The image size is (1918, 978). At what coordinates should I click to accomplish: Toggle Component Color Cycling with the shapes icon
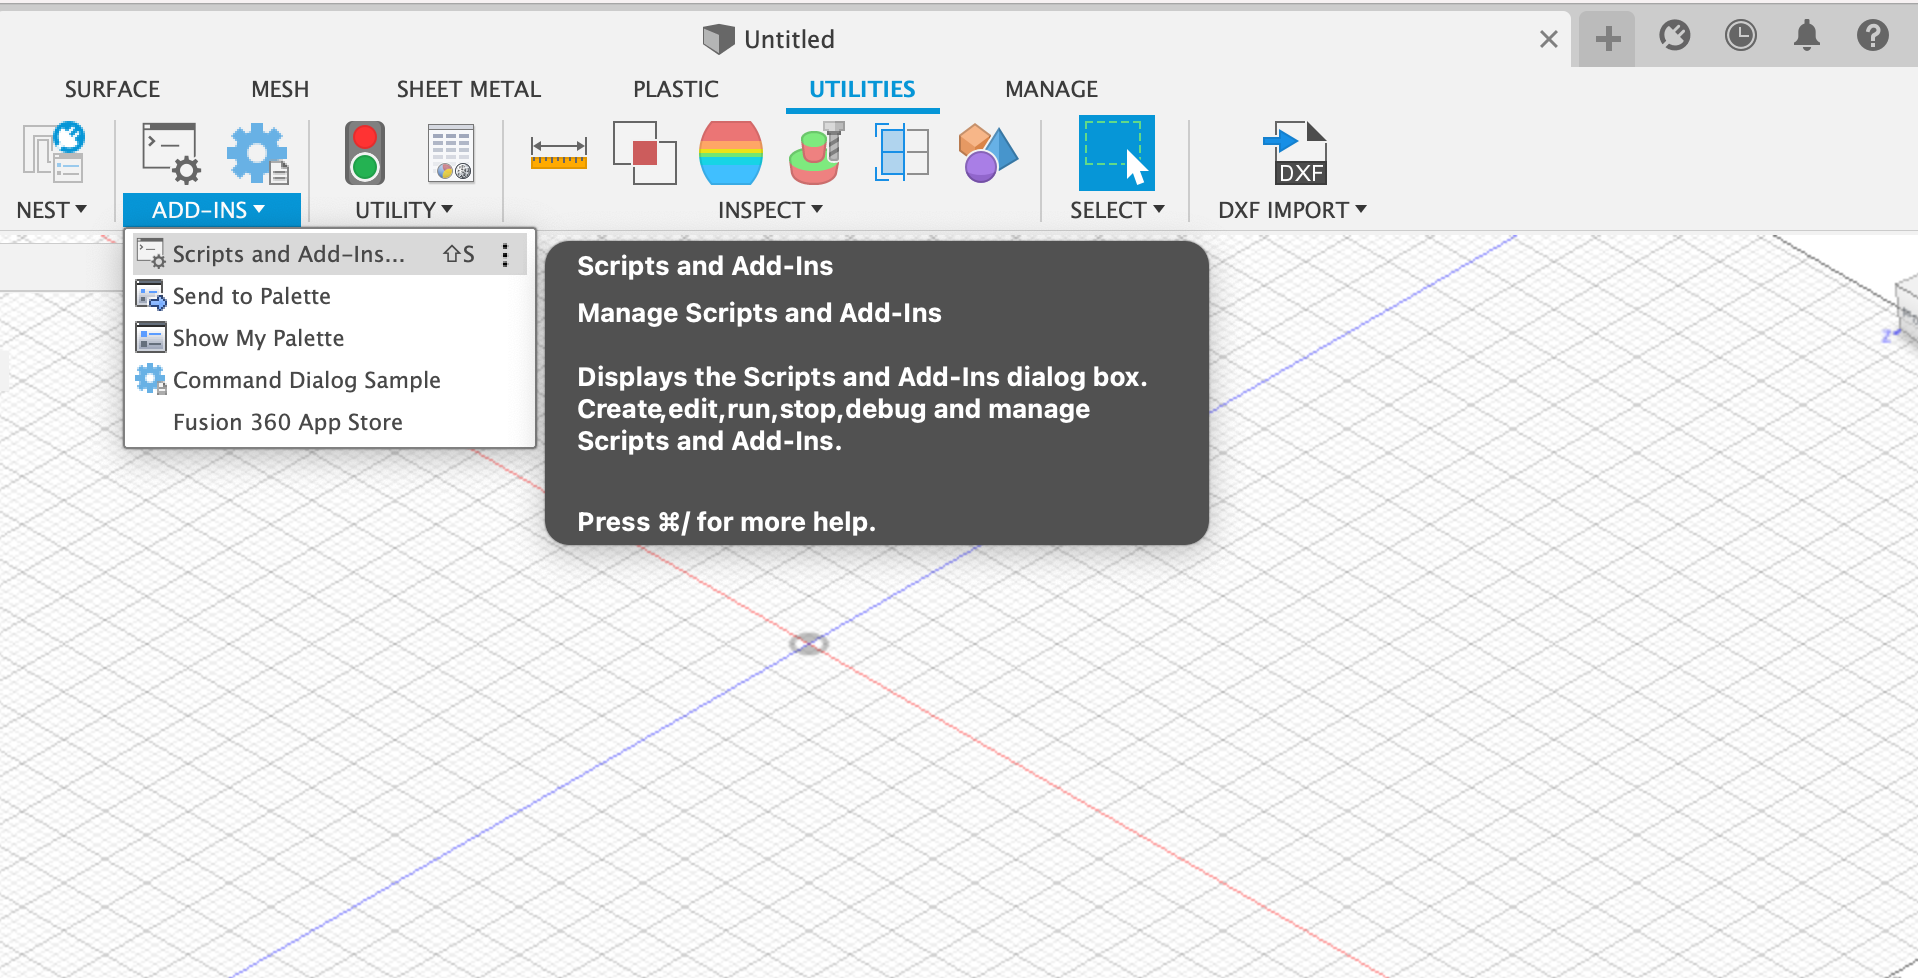(986, 153)
